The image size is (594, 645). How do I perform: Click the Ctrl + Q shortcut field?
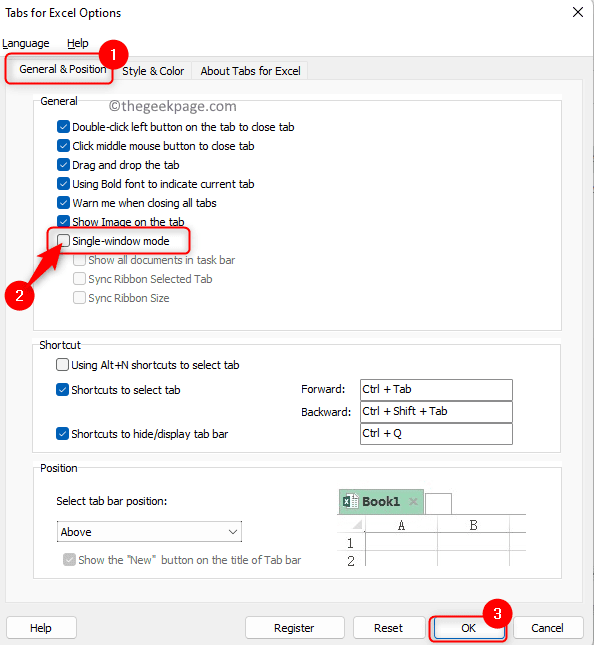436,434
